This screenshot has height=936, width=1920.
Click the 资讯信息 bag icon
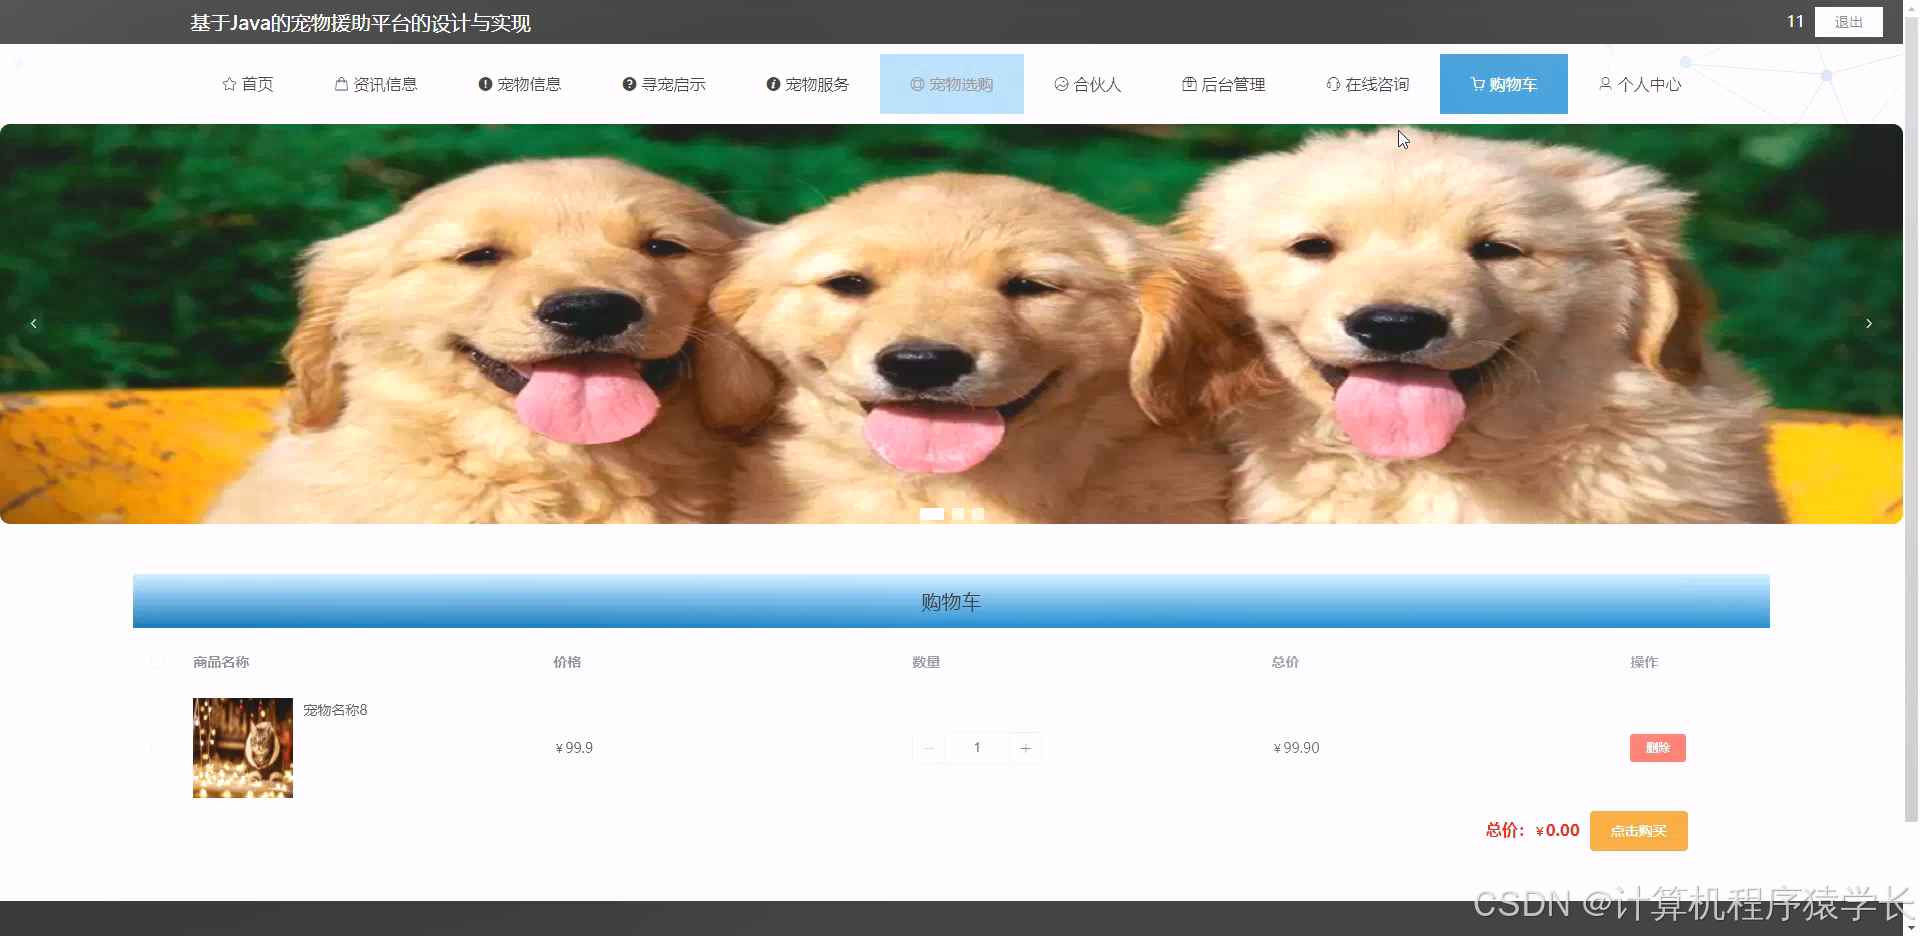click(338, 84)
